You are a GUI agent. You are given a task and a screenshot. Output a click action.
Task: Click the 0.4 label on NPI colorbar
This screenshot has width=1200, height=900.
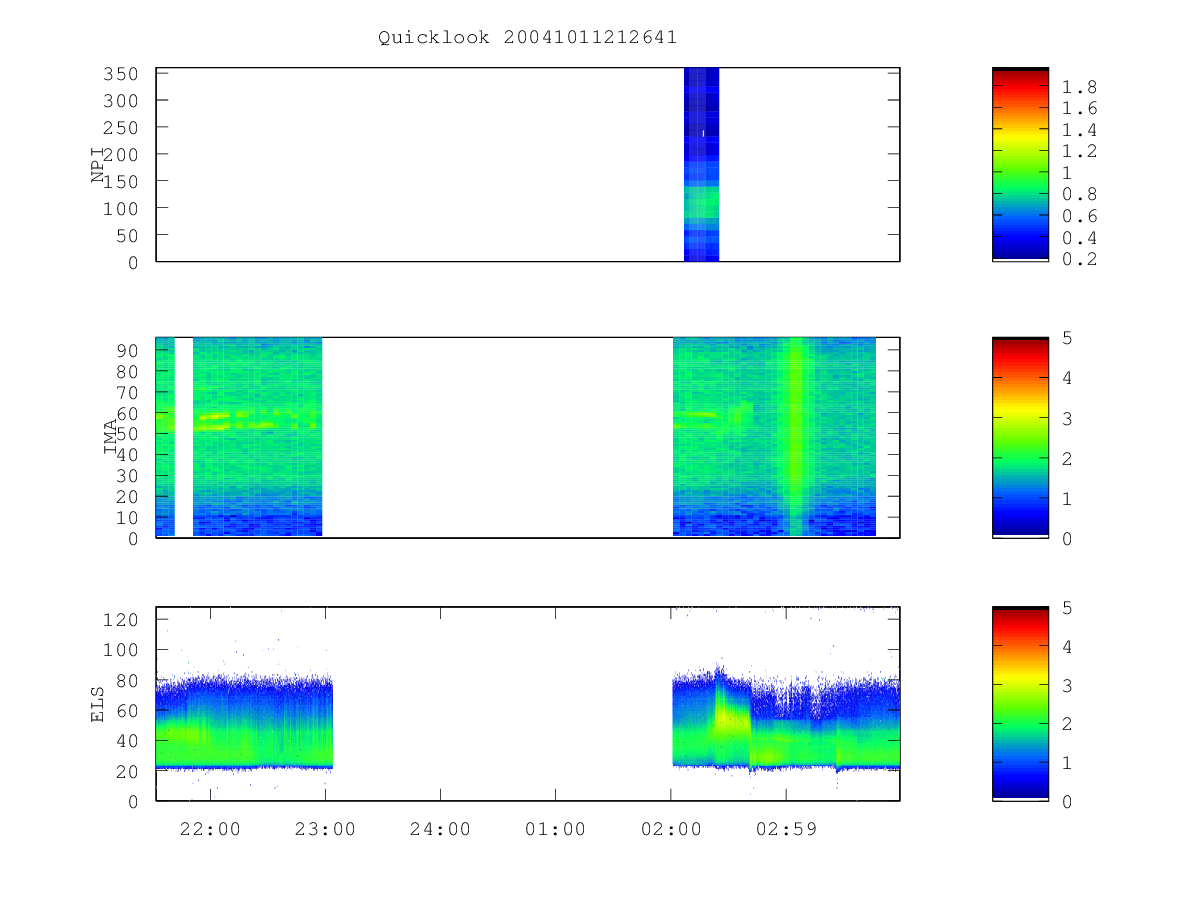pyautogui.click(x=1079, y=239)
